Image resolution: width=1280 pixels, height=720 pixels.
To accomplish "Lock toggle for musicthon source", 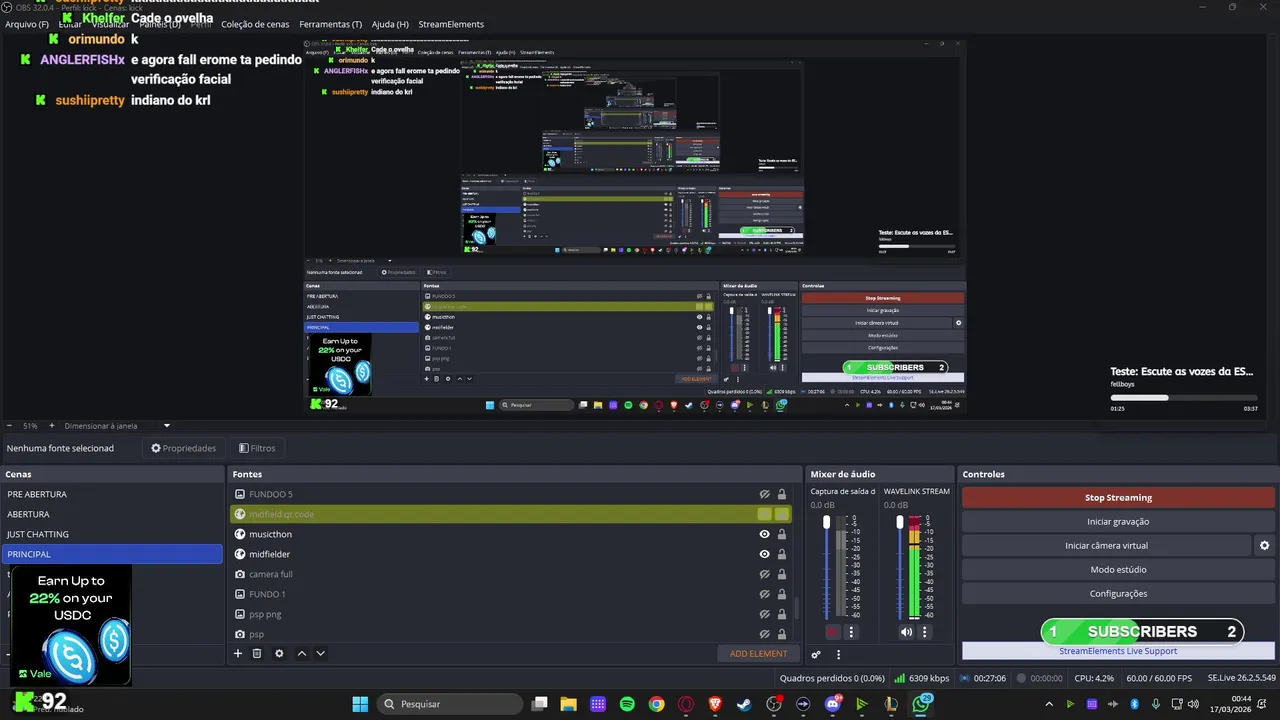I will [x=782, y=534].
